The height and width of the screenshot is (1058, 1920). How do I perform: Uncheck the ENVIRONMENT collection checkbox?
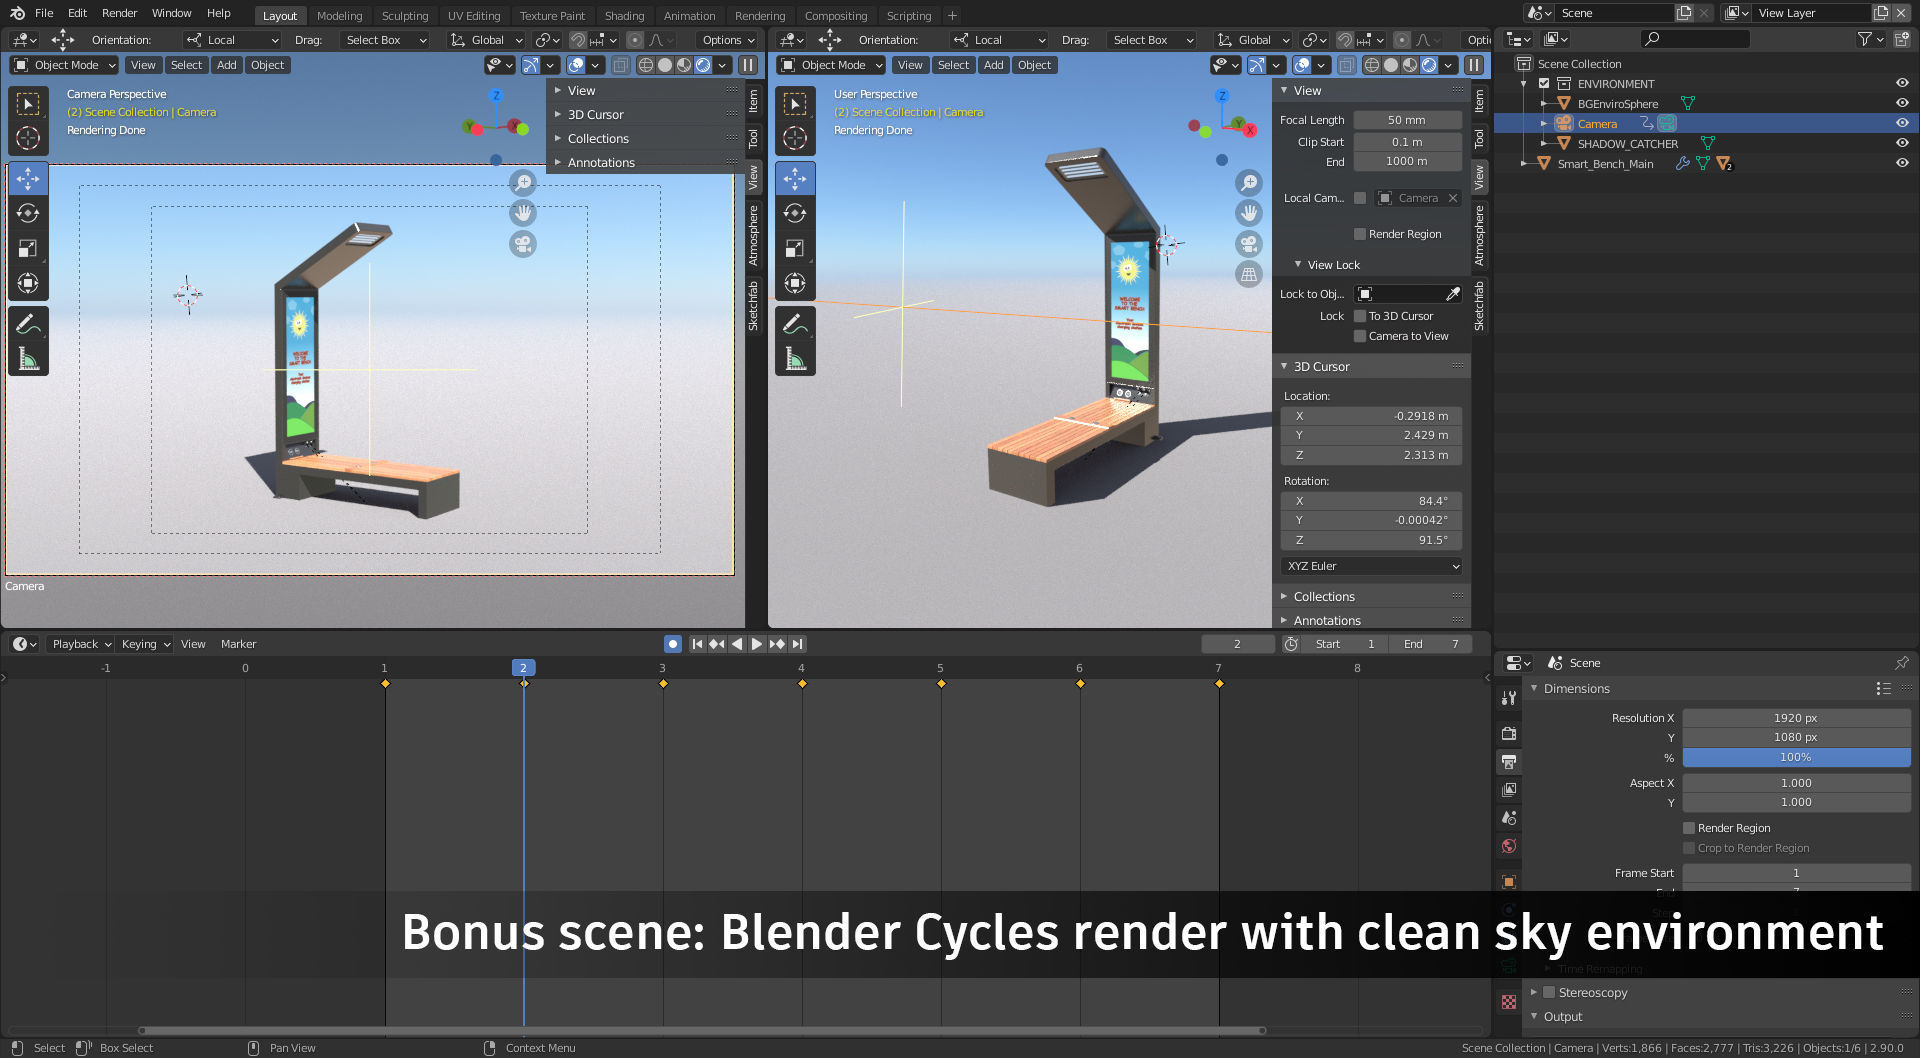coord(1544,84)
